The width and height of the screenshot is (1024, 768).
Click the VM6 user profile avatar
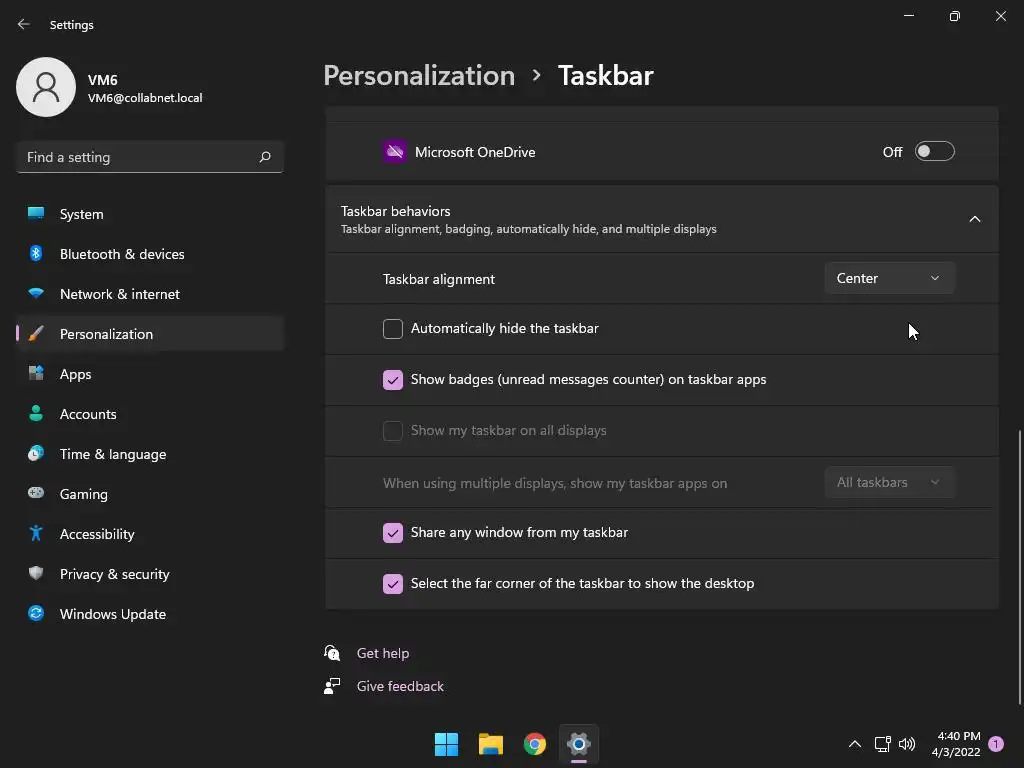[46, 87]
